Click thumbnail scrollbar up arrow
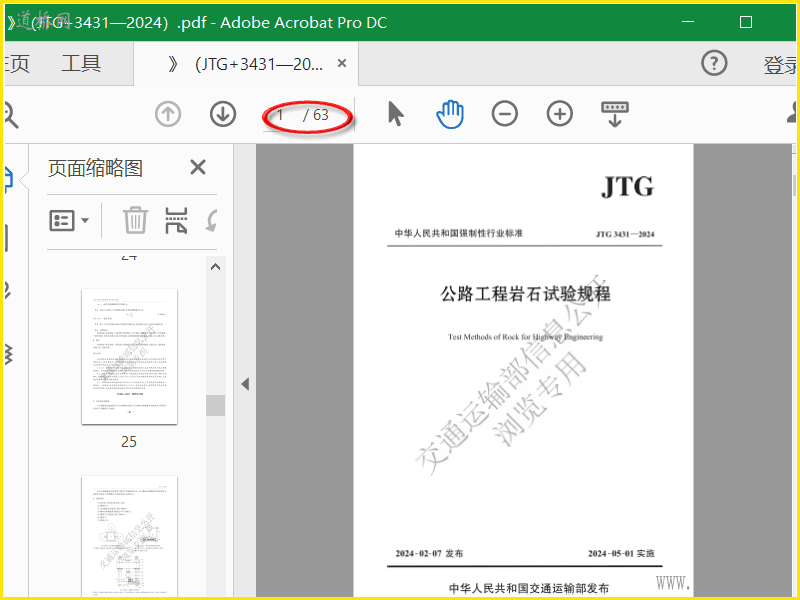Viewport: 800px width, 600px height. click(x=215, y=266)
